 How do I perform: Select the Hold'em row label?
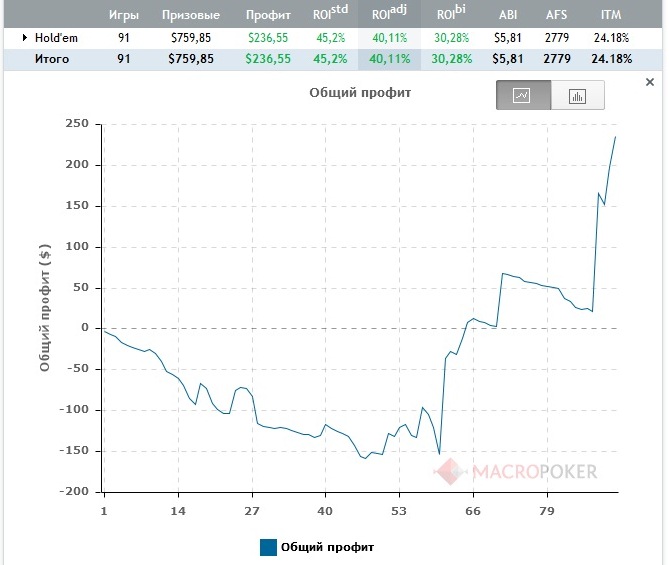(56, 38)
